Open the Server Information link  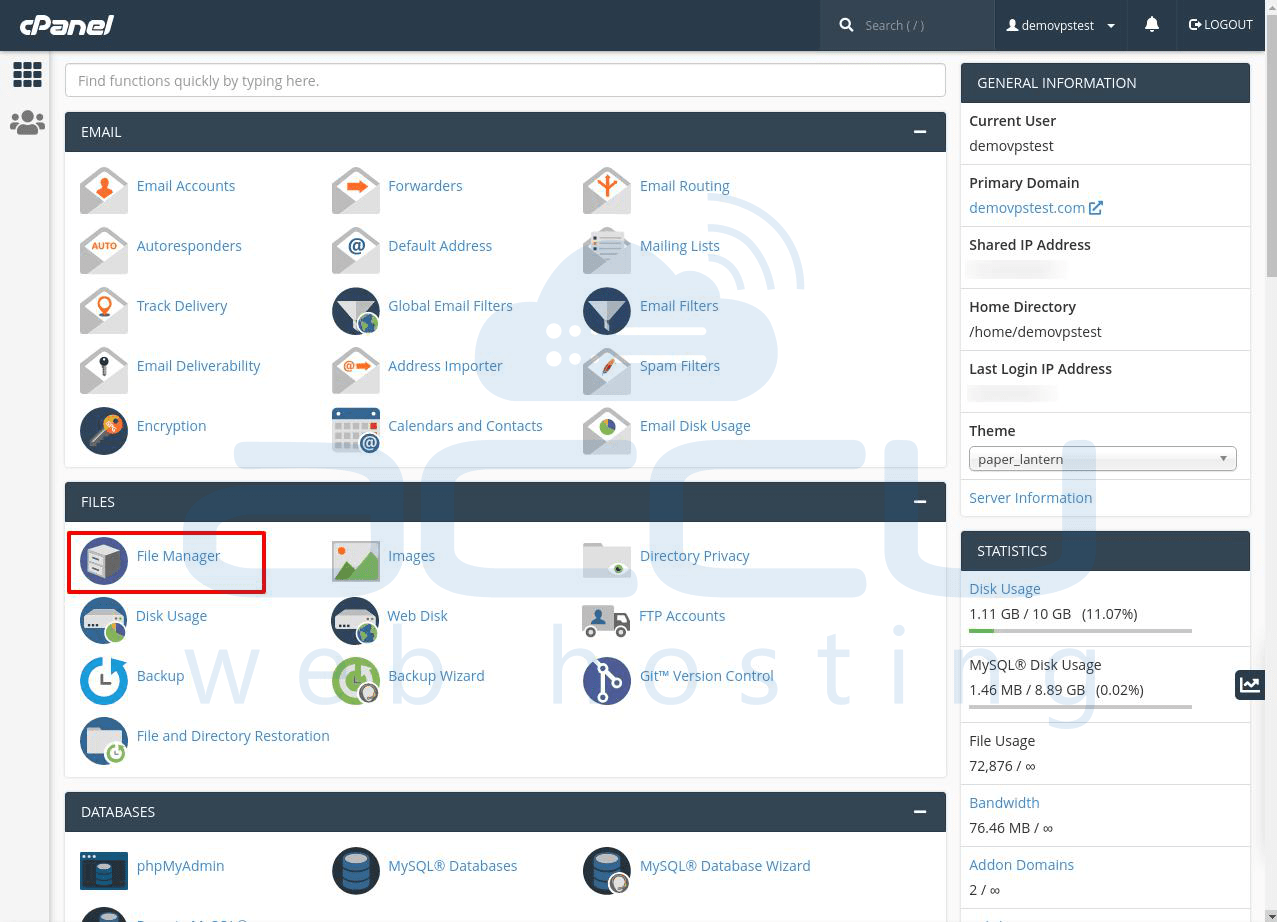(x=1030, y=498)
